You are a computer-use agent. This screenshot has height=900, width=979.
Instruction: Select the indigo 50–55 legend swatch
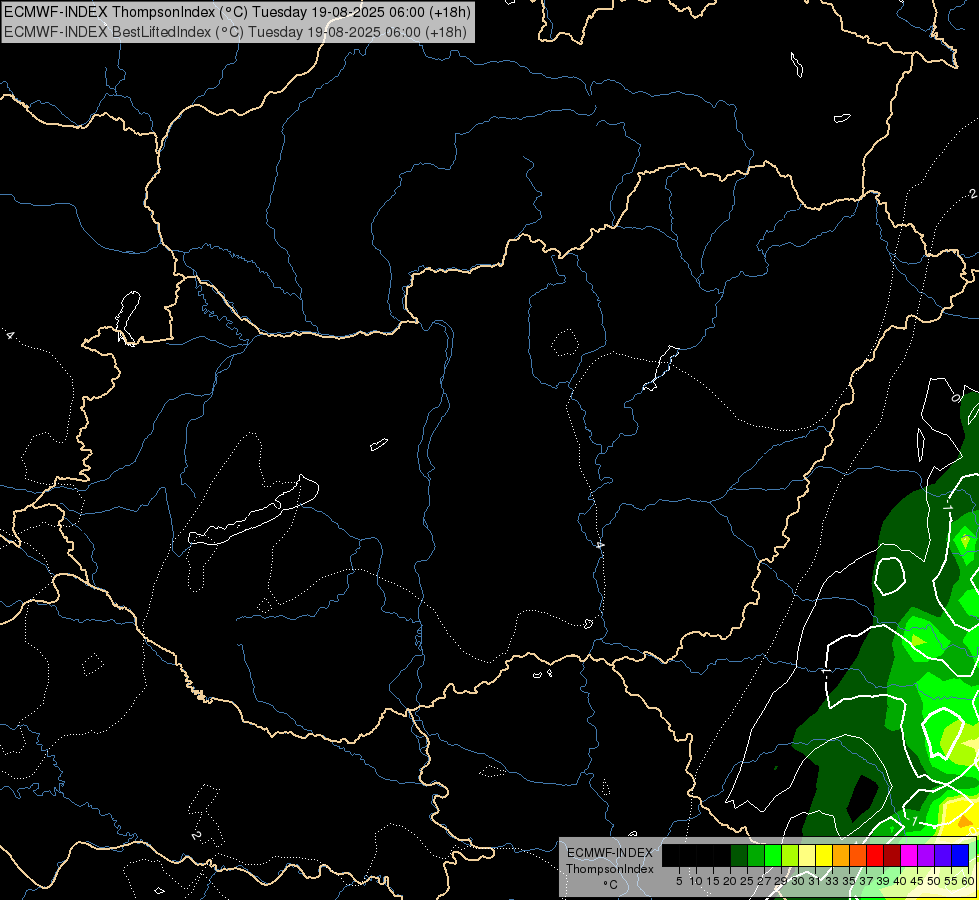(x=943, y=855)
